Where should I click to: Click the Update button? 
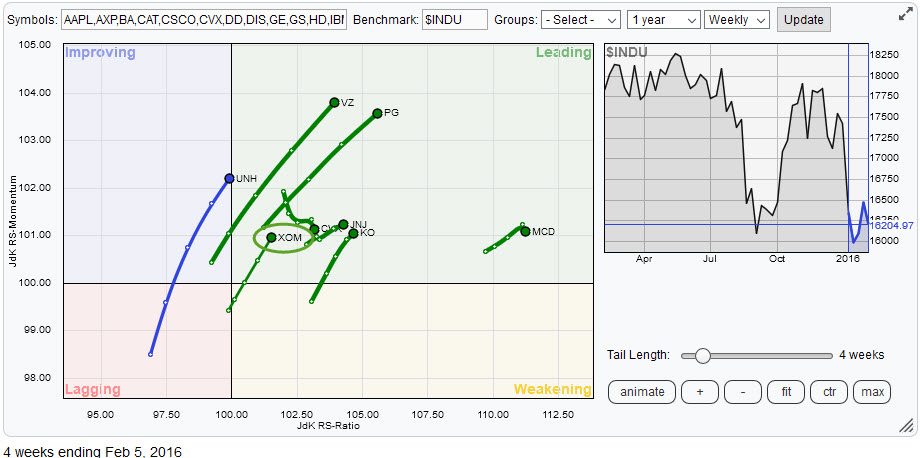point(803,19)
